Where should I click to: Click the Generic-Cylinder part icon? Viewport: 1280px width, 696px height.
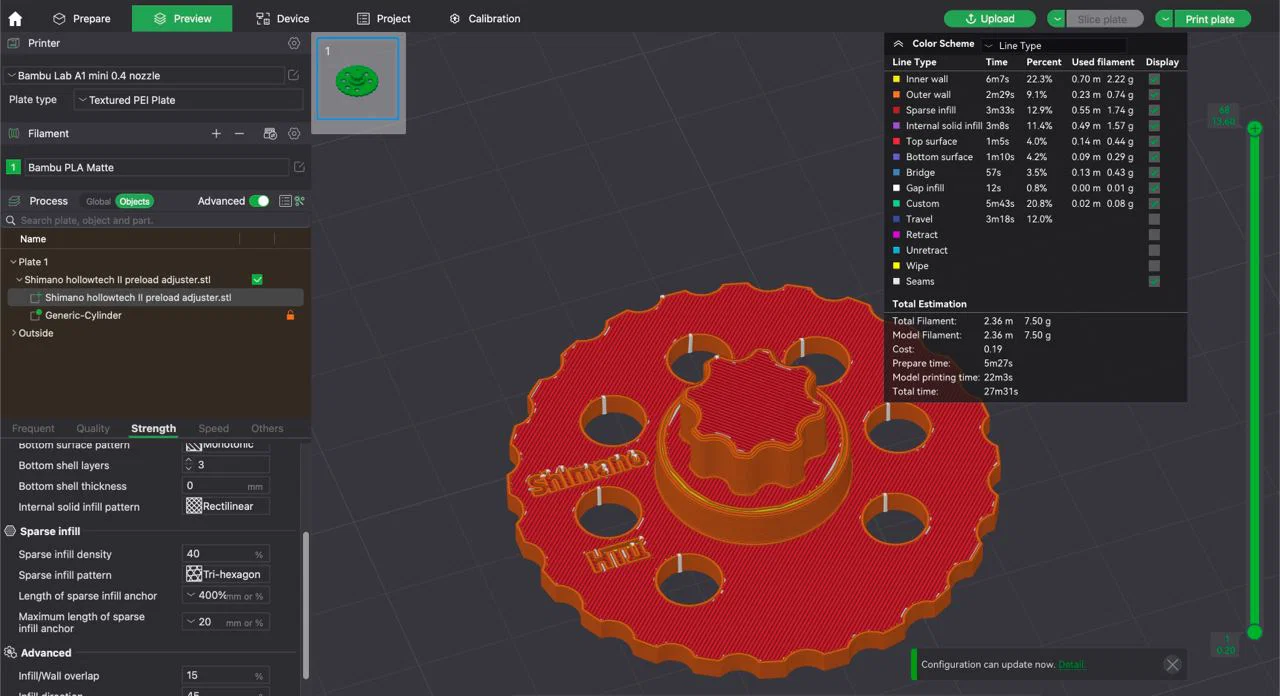pos(36,315)
